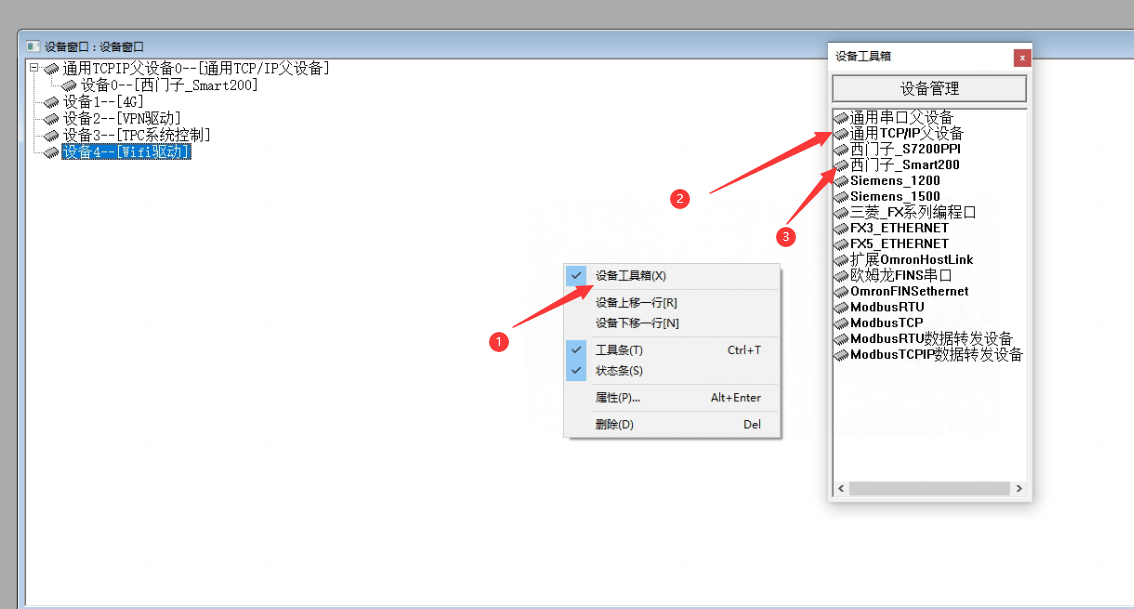The width and height of the screenshot is (1134, 609).
Task: Select FX3_ETHERNET text in toolbox list
Action: pos(900,229)
